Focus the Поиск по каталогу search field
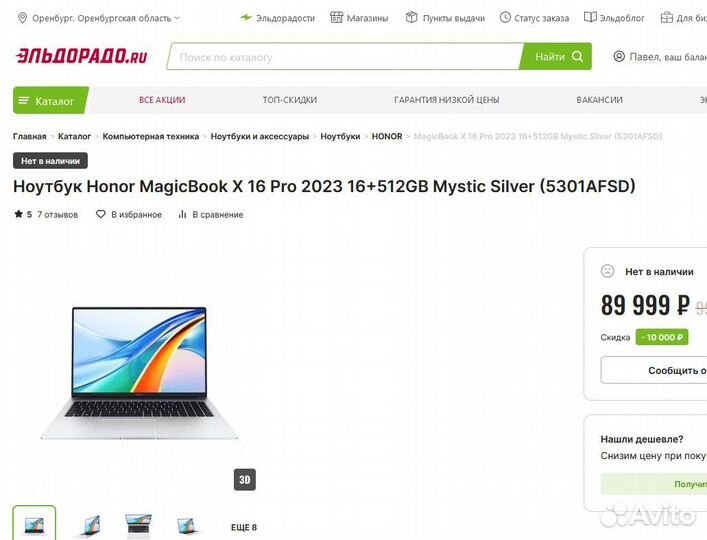The height and width of the screenshot is (540, 707). tap(344, 57)
